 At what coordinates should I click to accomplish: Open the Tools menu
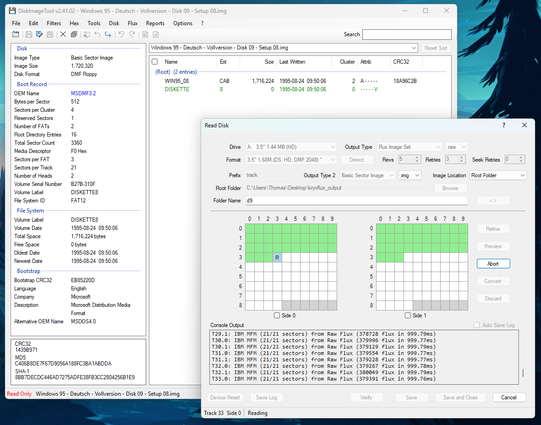pyautogui.click(x=94, y=23)
